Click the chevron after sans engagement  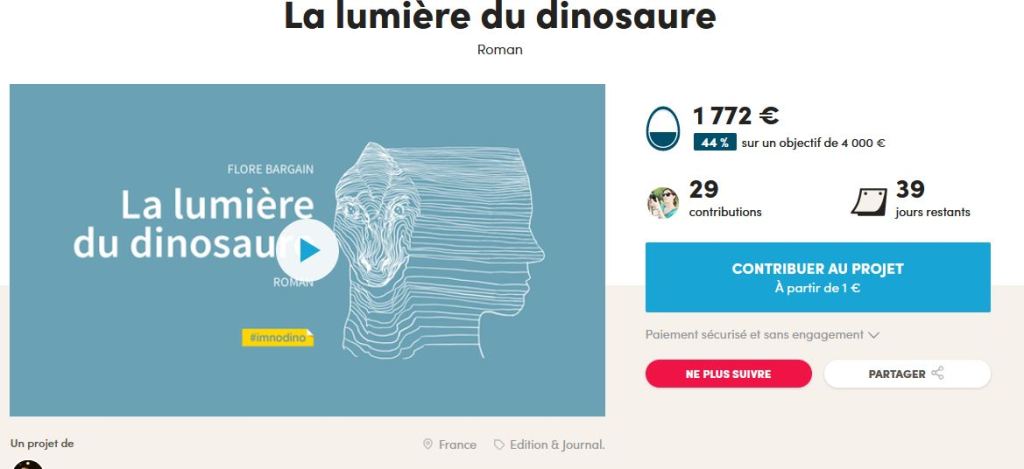[873, 335]
